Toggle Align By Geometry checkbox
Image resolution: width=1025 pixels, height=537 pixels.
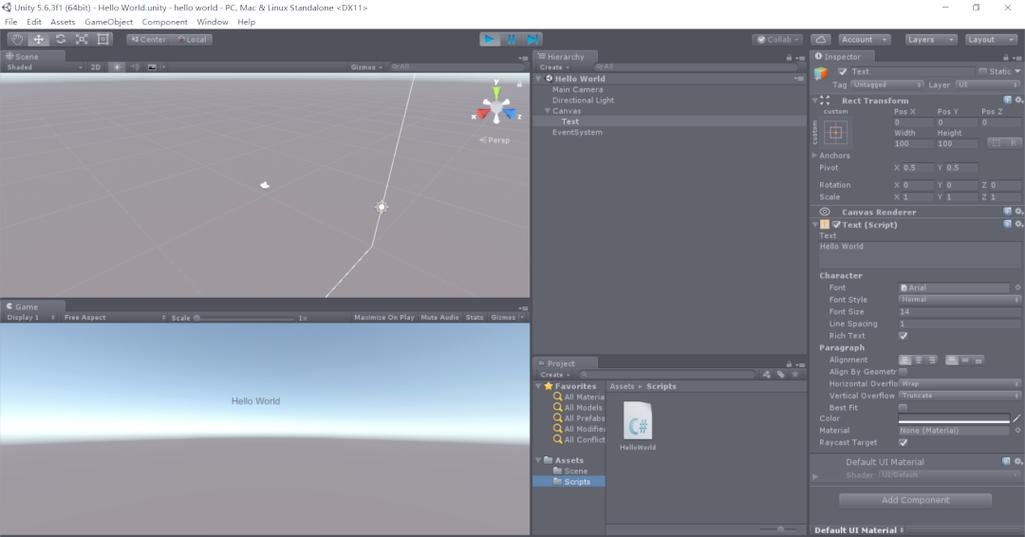(903, 372)
